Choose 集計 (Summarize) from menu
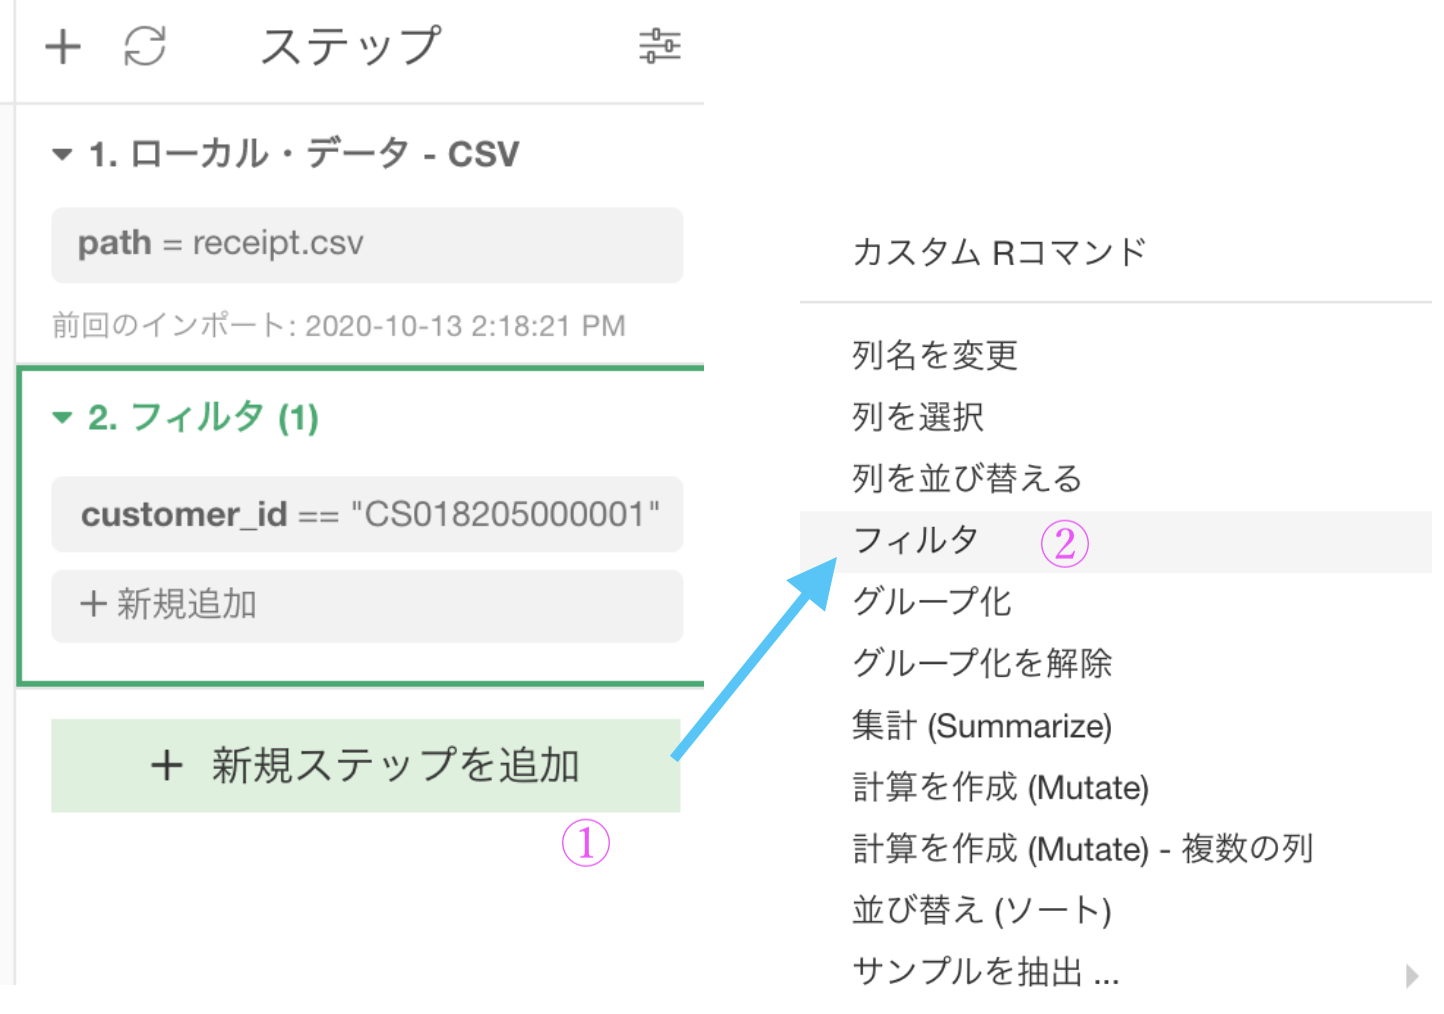 [982, 726]
